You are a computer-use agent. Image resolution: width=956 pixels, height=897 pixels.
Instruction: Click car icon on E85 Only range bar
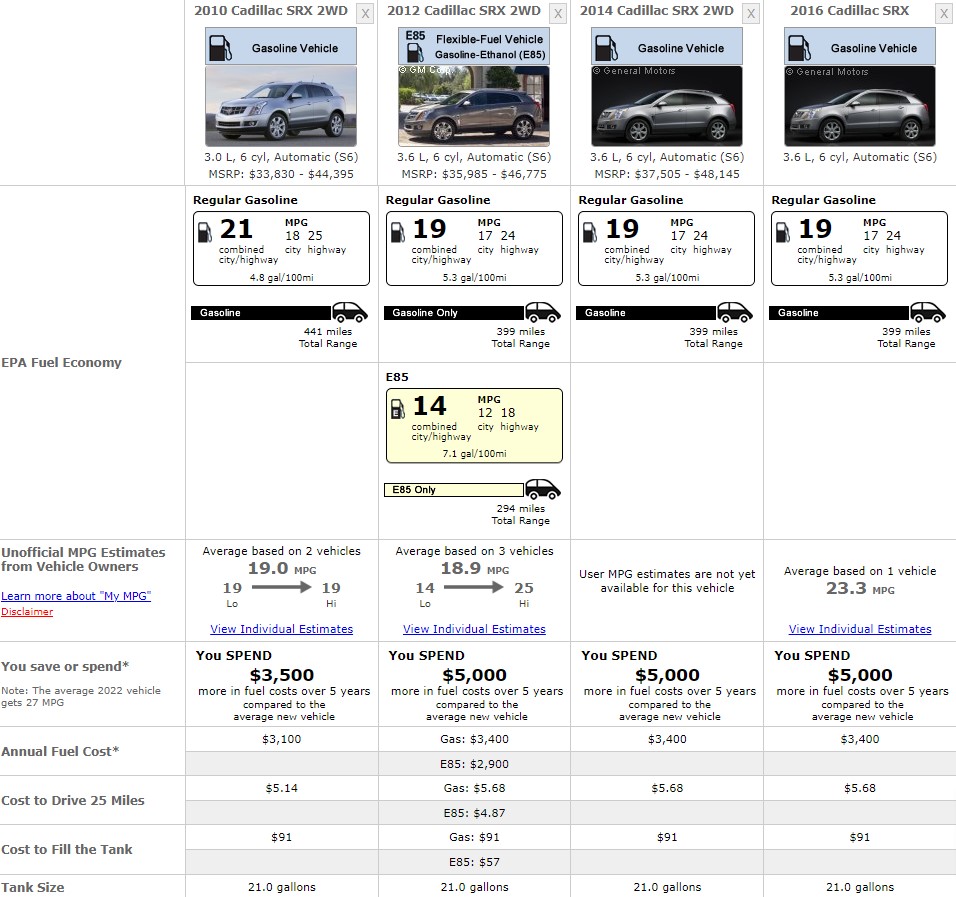(543, 489)
